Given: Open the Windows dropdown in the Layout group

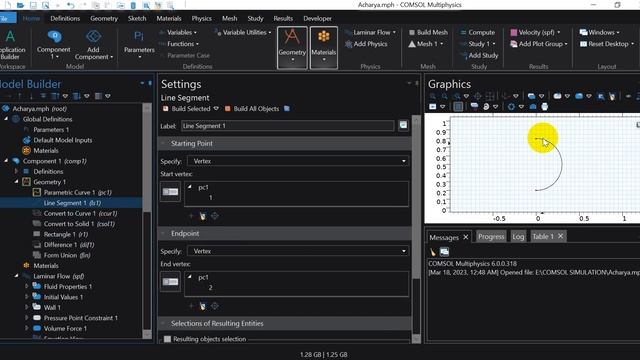Looking at the screenshot, I should click(x=600, y=32).
